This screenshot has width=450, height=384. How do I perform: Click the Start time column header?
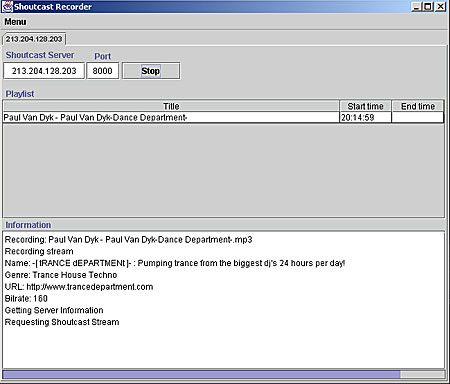click(365, 106)
